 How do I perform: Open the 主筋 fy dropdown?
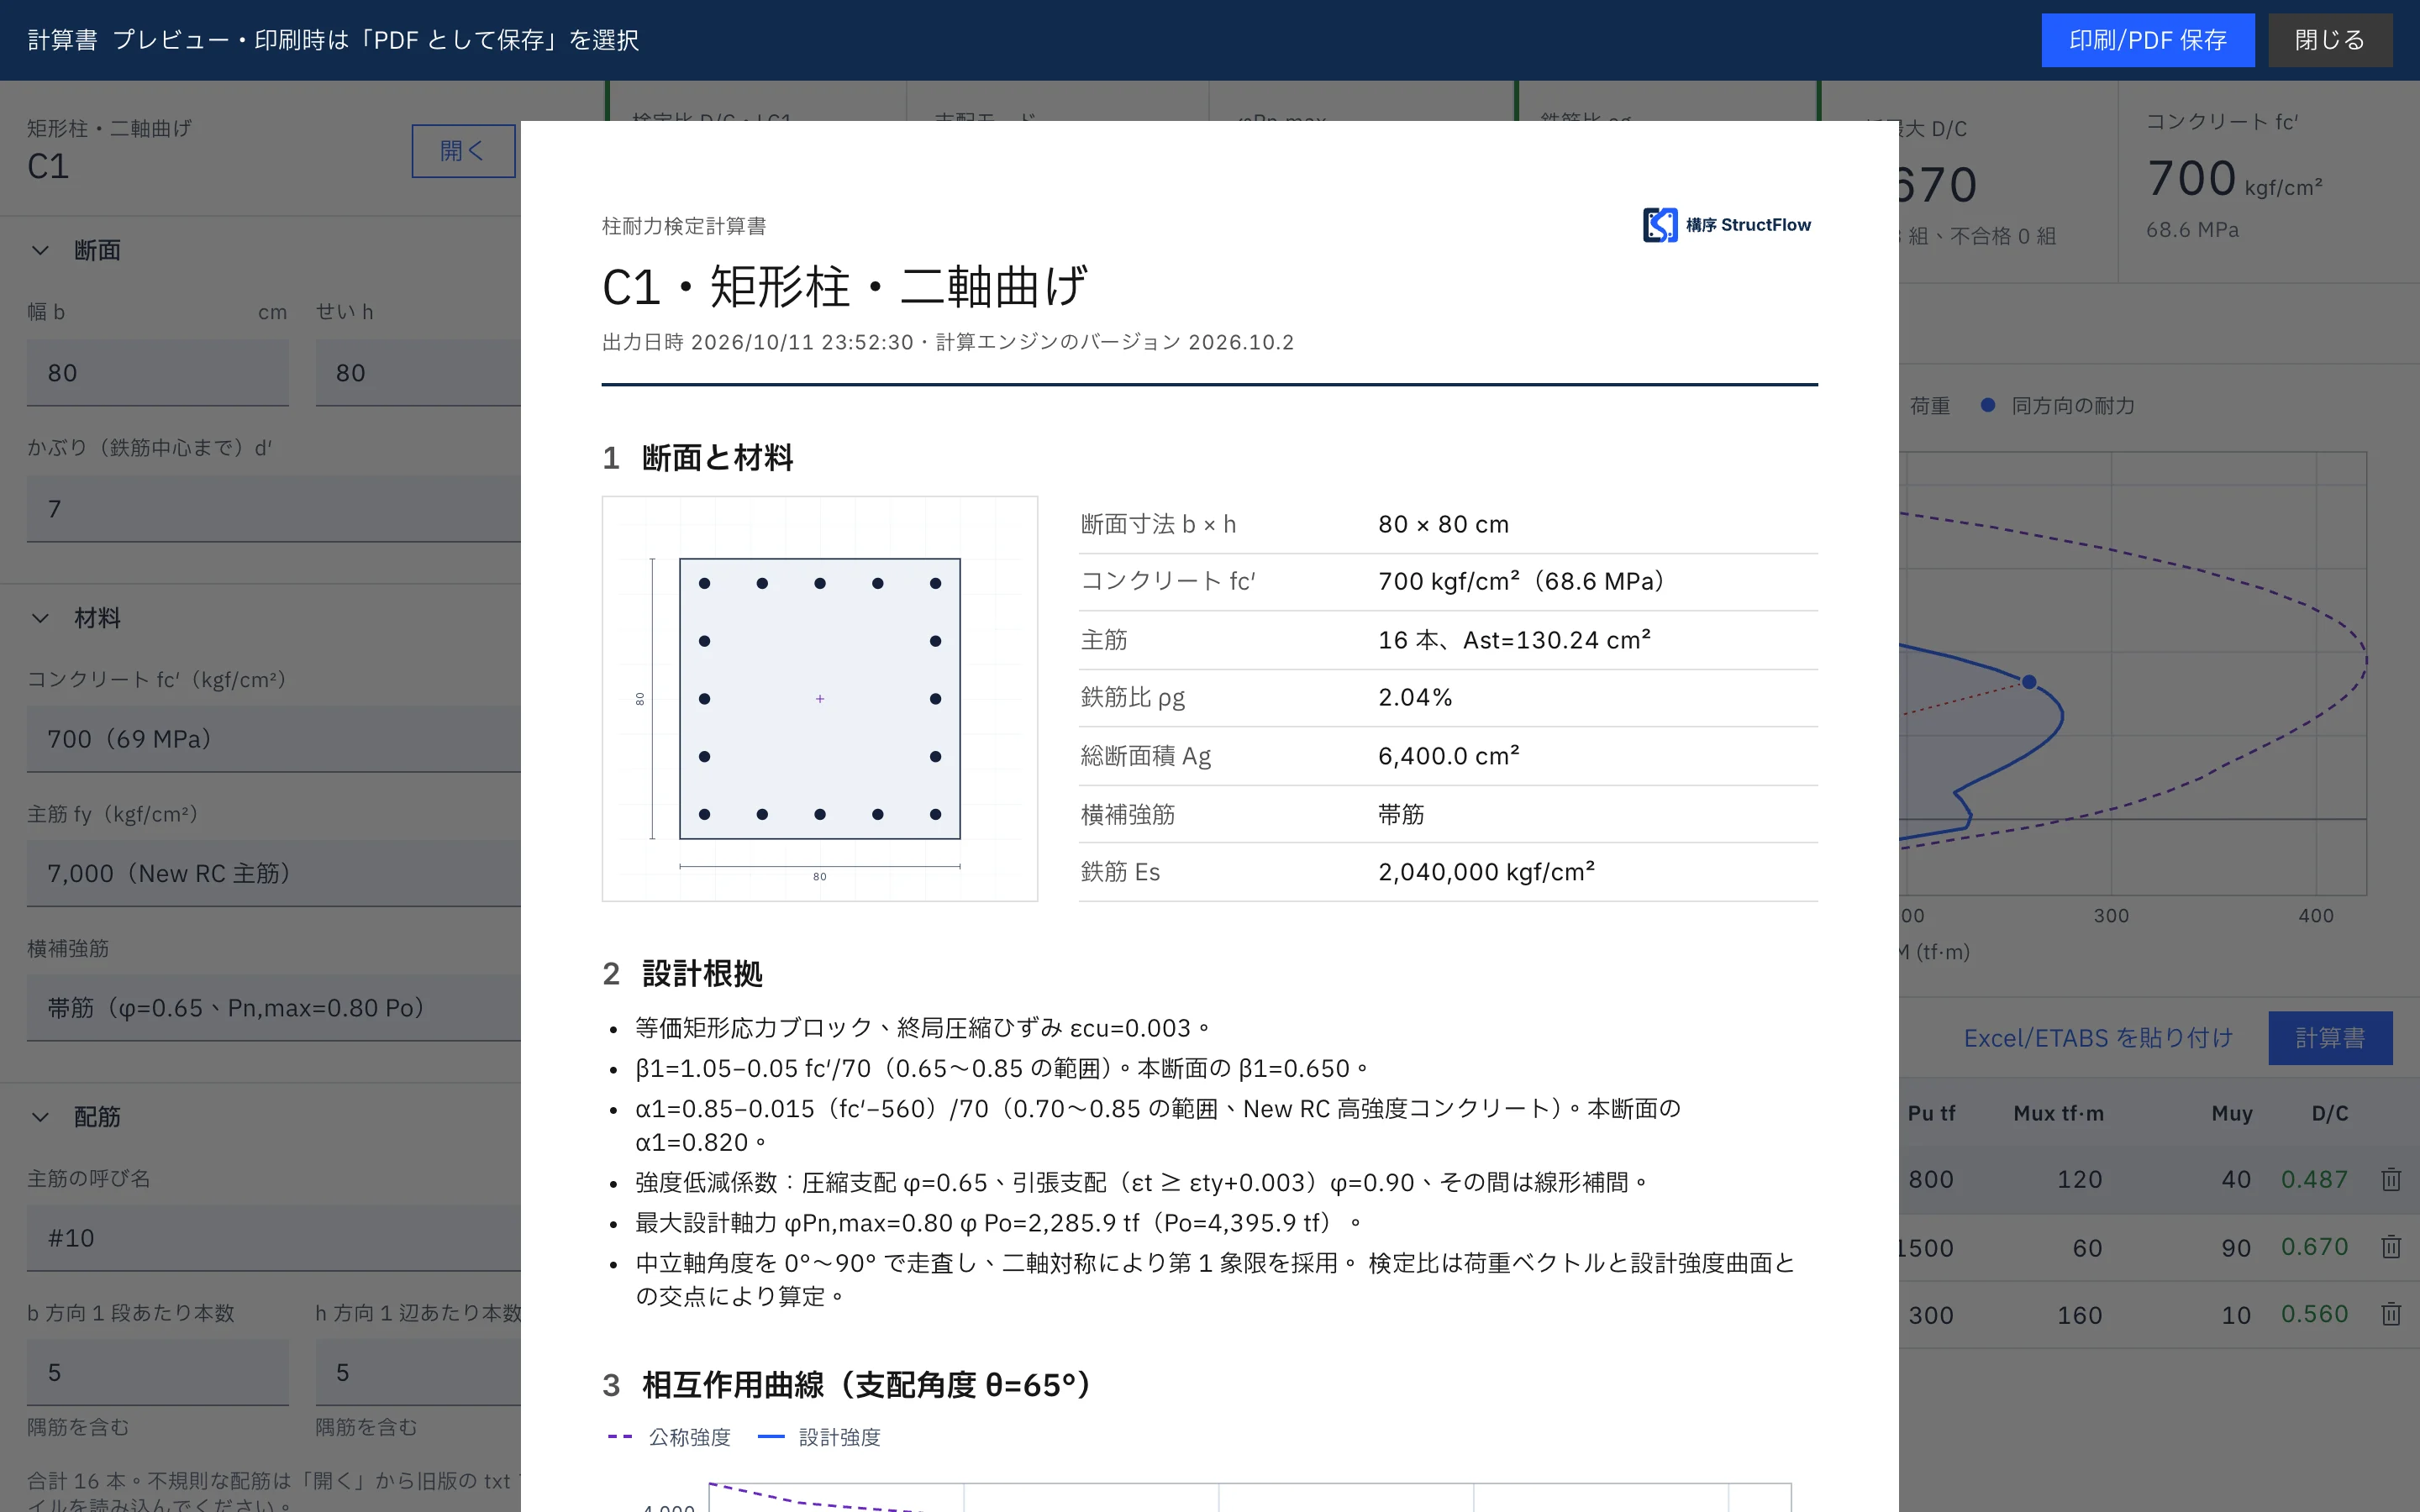(x=274, y=873)
